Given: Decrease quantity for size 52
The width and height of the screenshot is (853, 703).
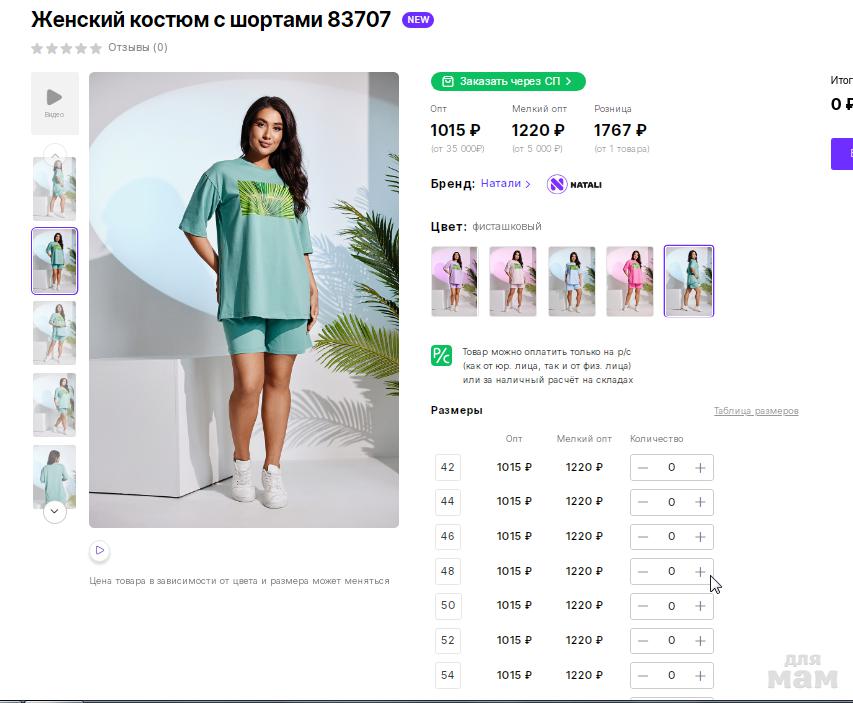Looking at the screenshot, I should point(643,640).
